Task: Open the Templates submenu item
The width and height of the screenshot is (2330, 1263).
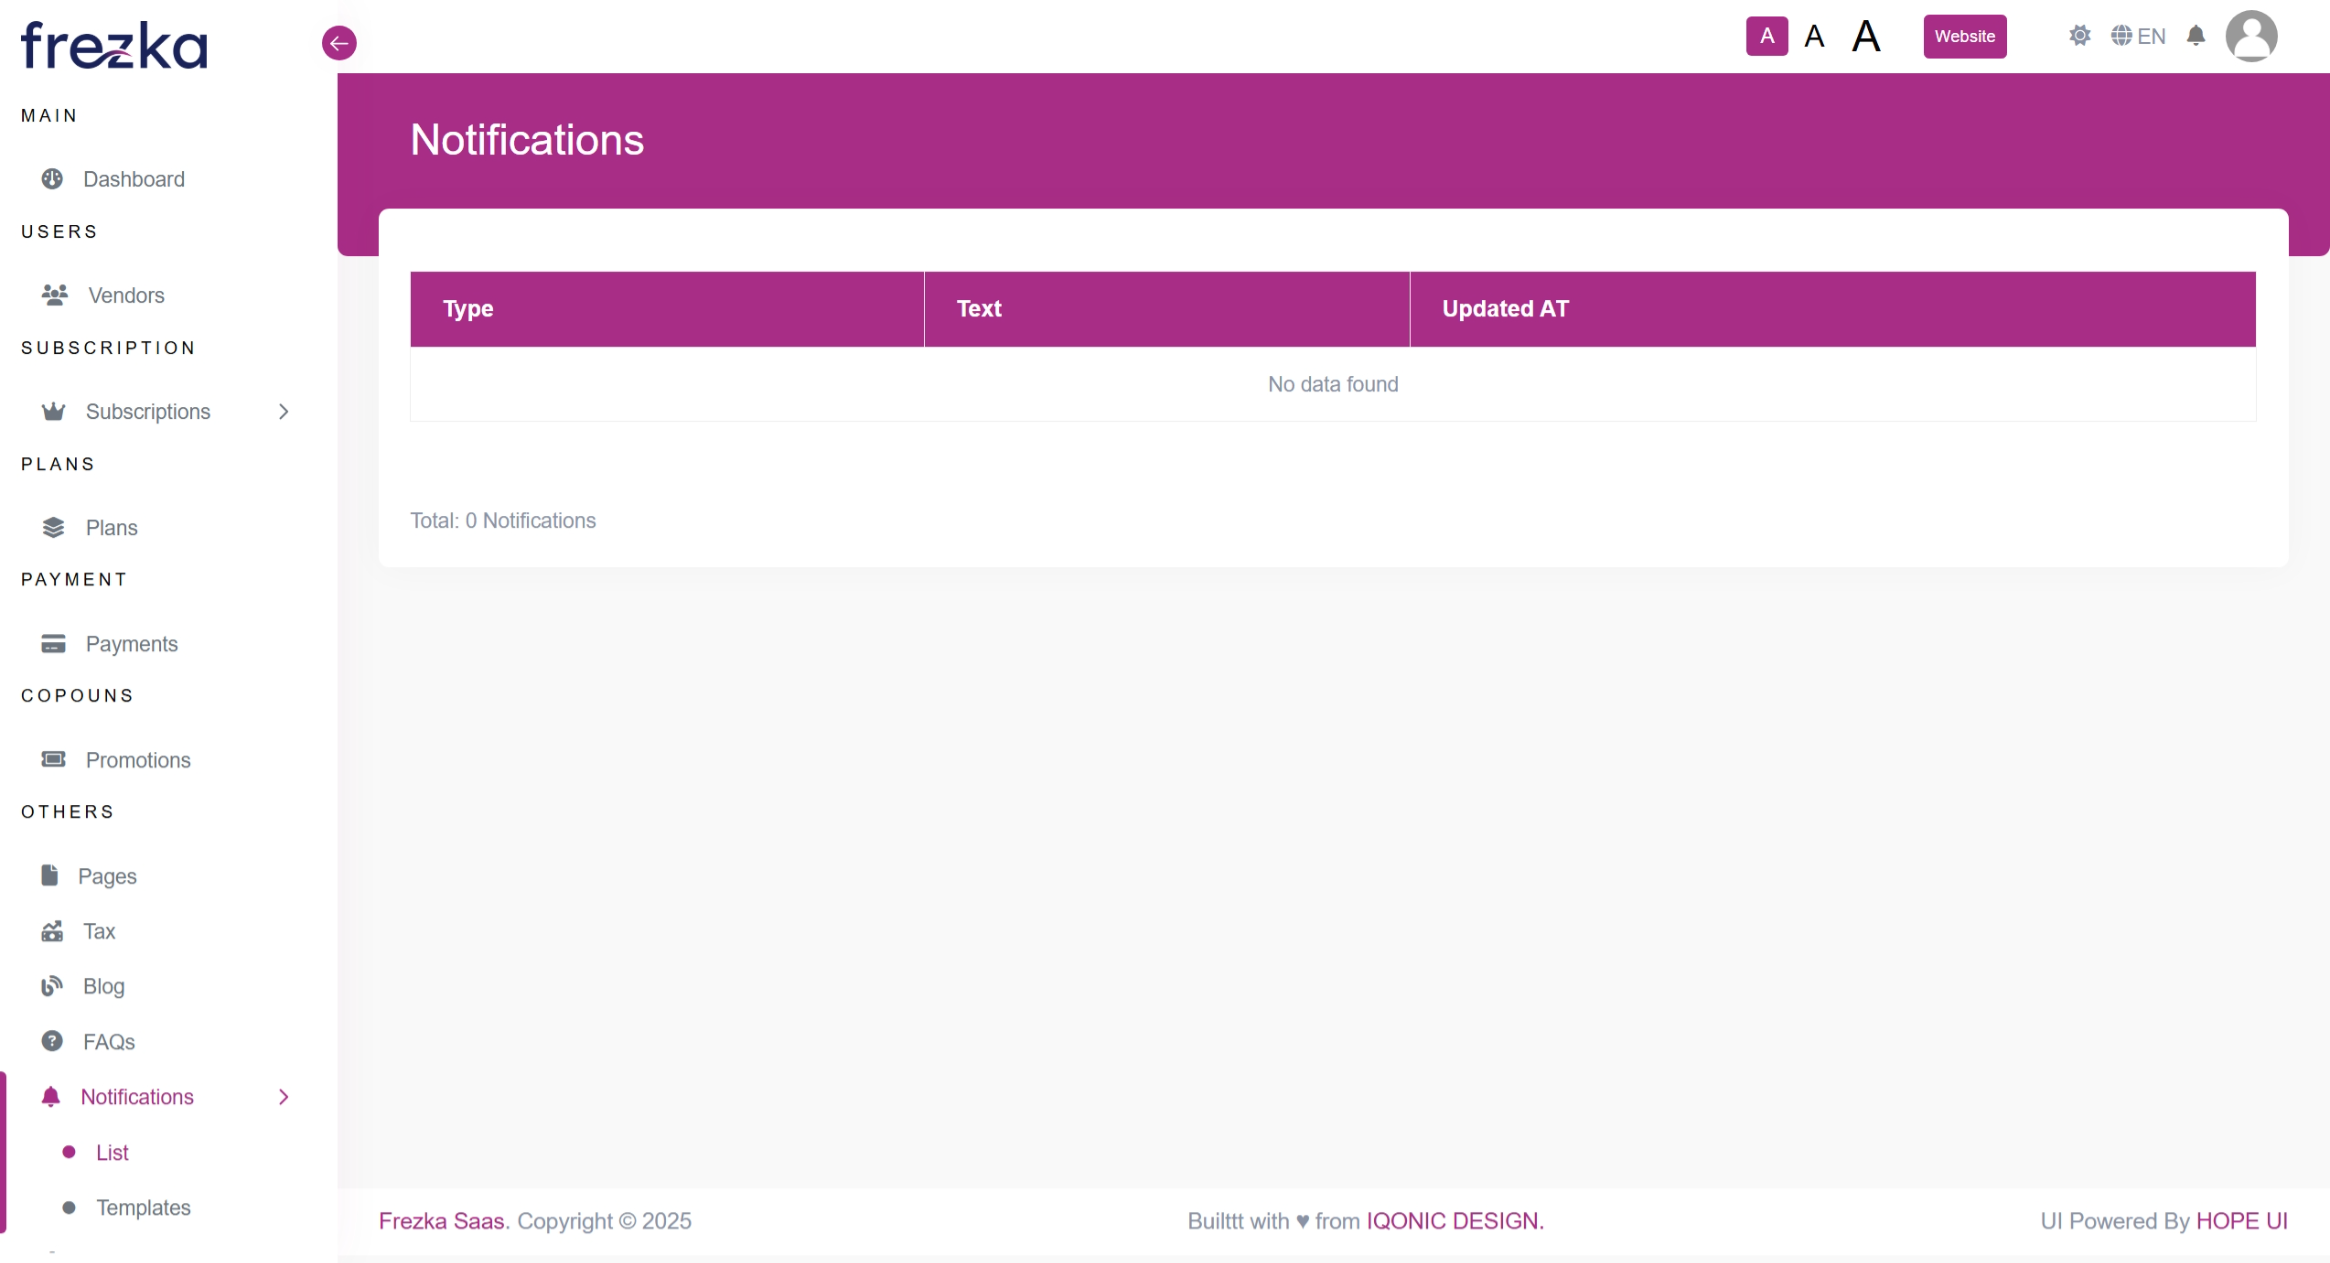Action: (x=143, y=1208)
